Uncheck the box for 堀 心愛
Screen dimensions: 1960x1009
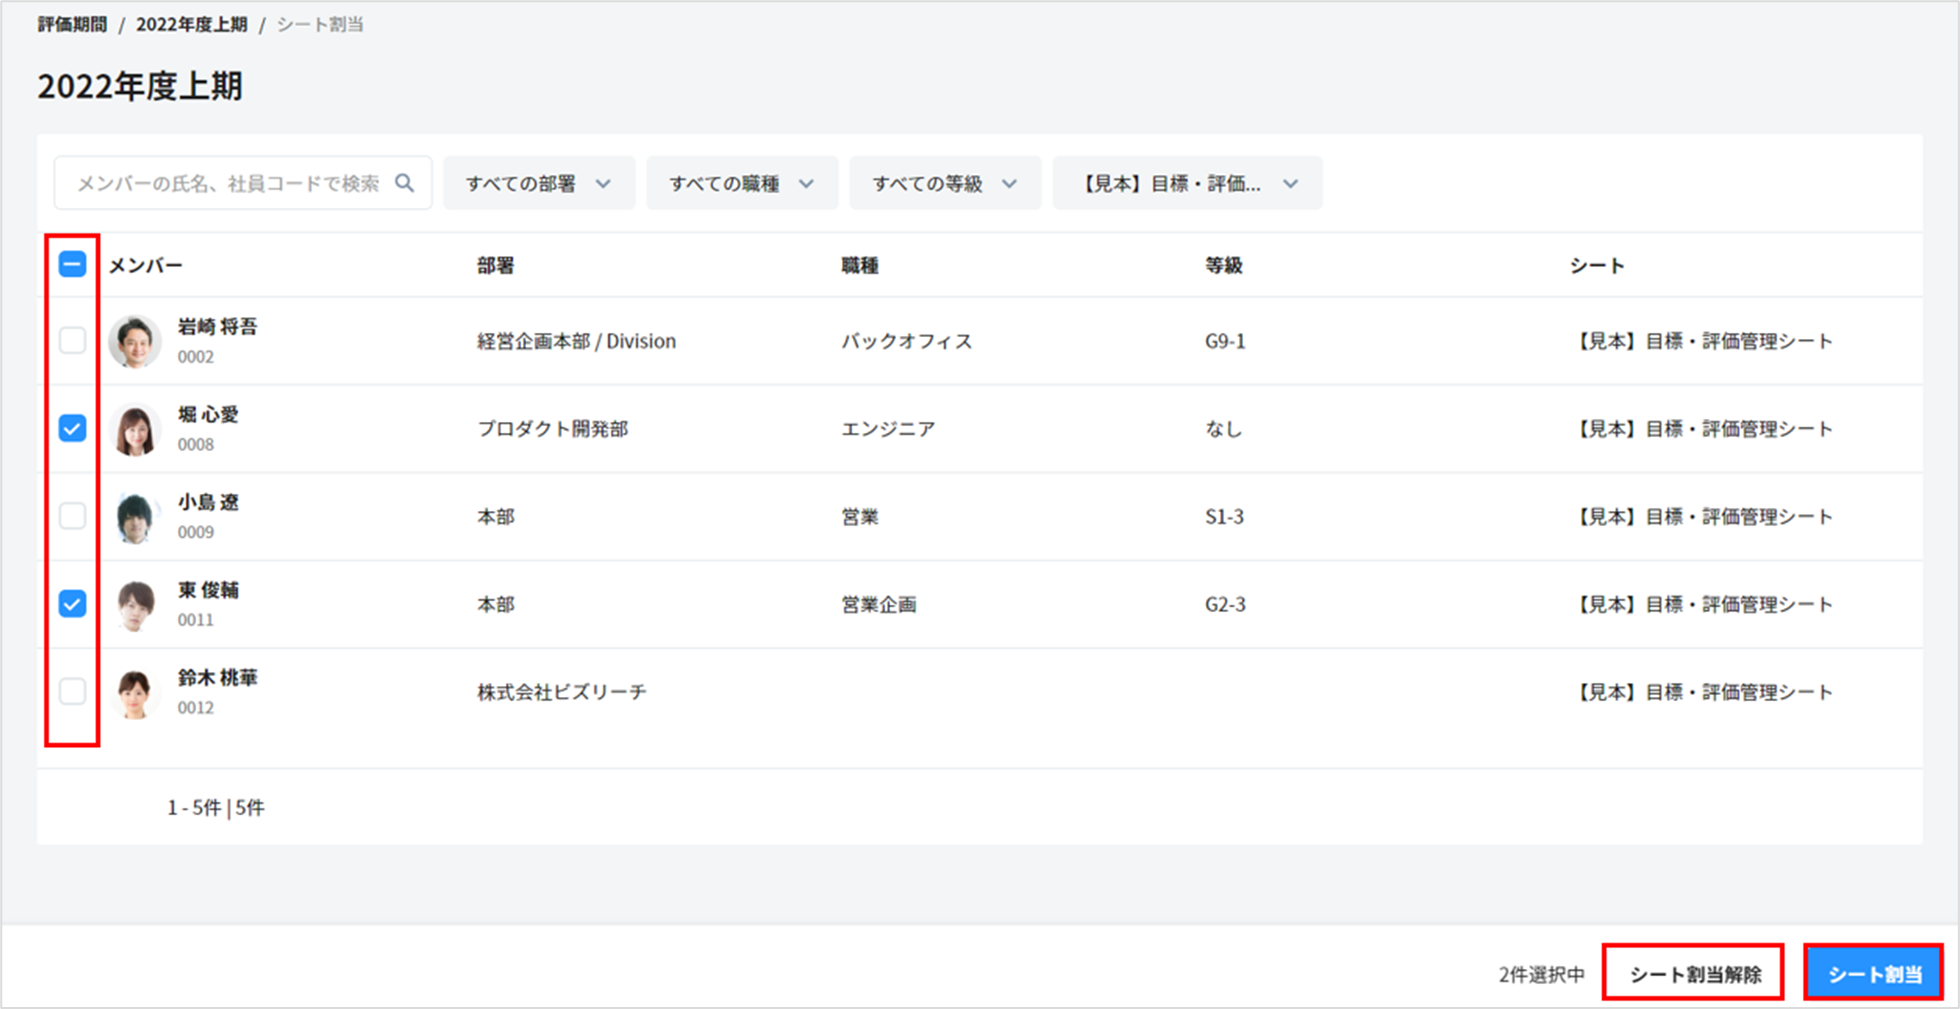click(x=72, y=429)
